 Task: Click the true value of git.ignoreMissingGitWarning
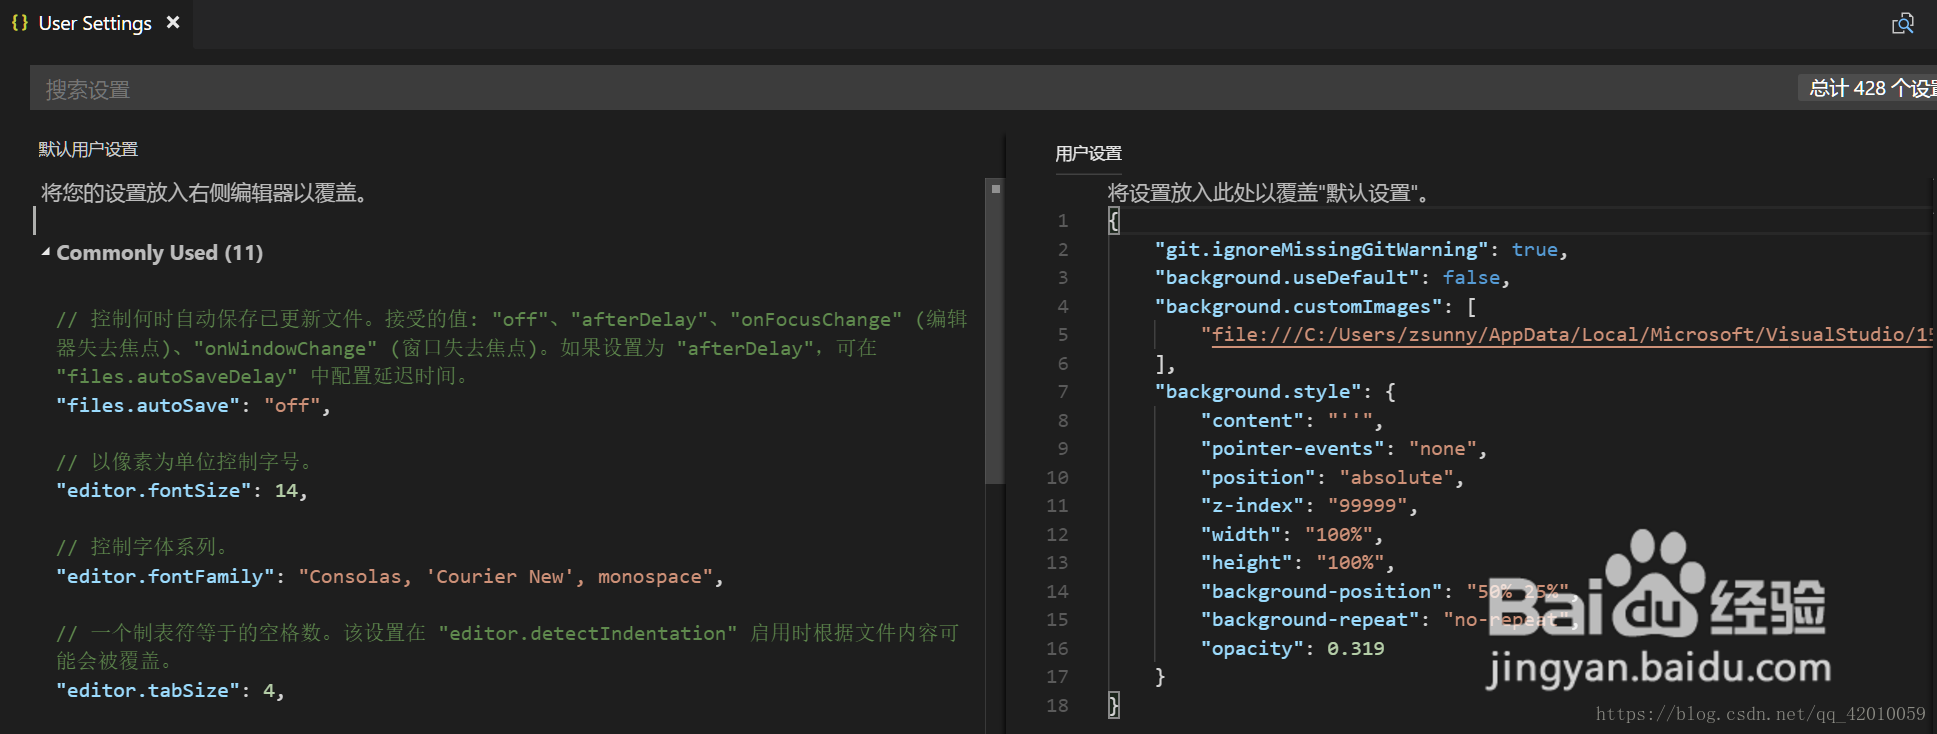[1534, 250]
